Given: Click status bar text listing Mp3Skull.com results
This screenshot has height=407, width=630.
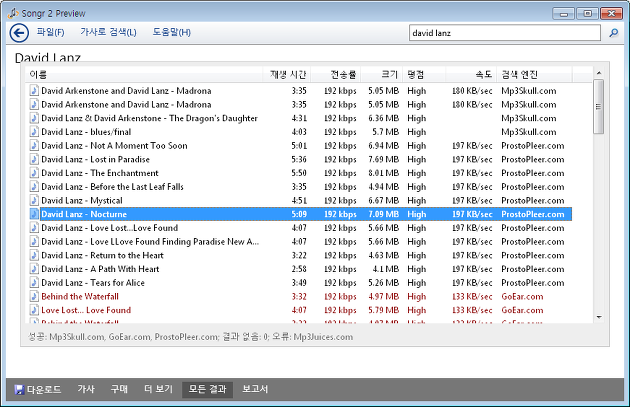Looking at the screenshot, I should [190, 337].
